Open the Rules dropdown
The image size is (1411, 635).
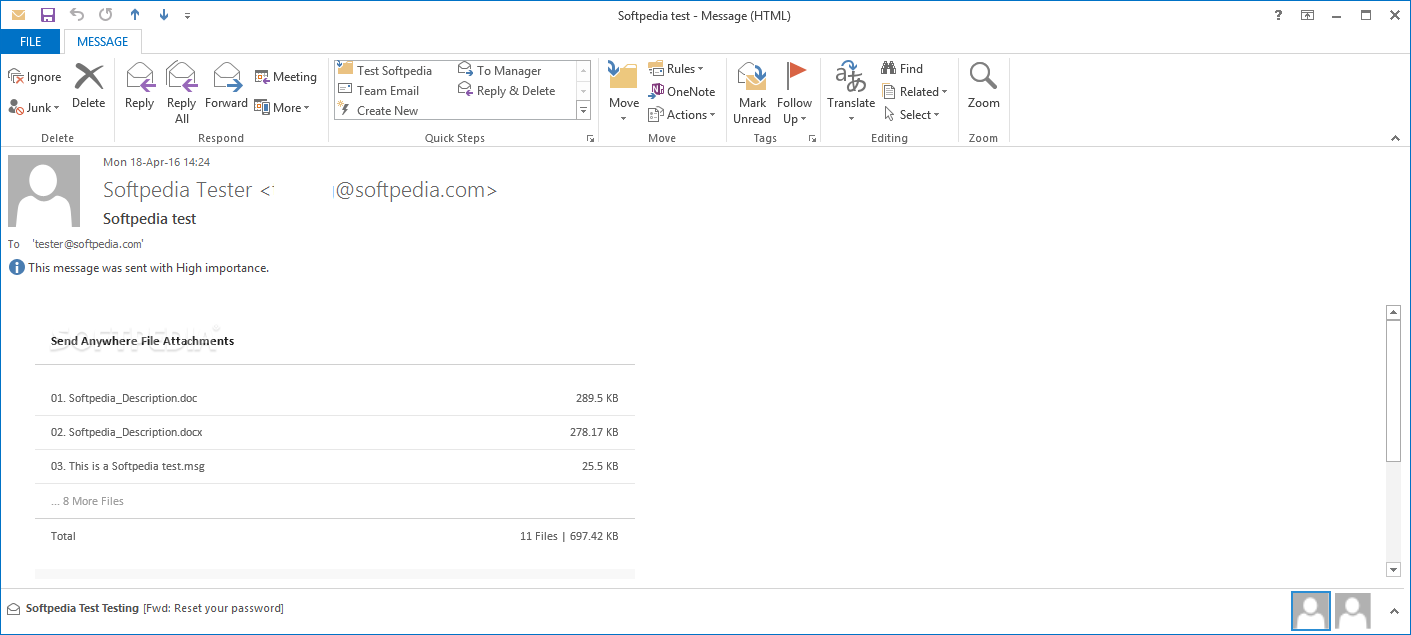coord(676,68)
